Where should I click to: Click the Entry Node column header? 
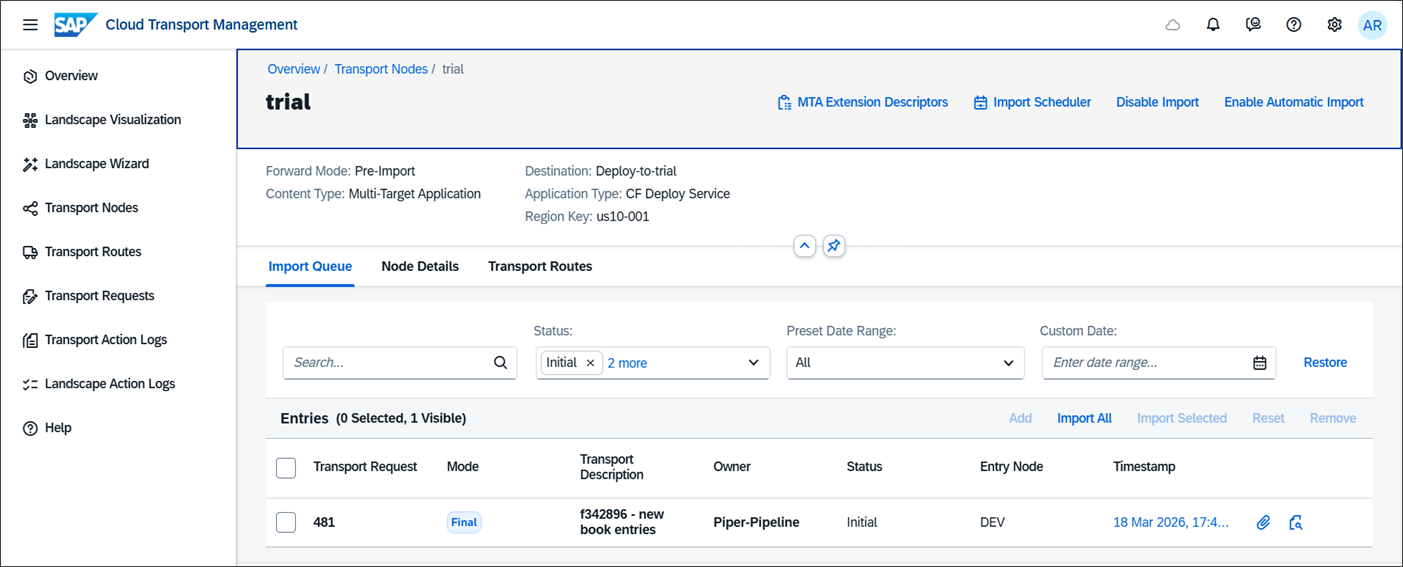(1011, 467)
